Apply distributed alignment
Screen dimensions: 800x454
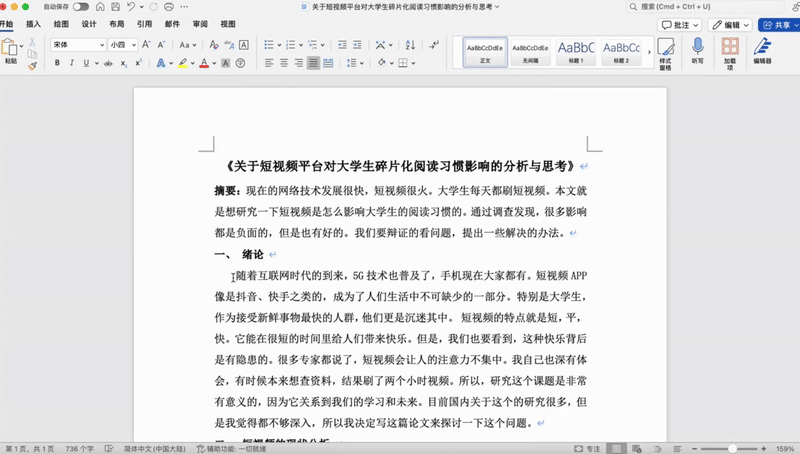(x=328, y=63)
